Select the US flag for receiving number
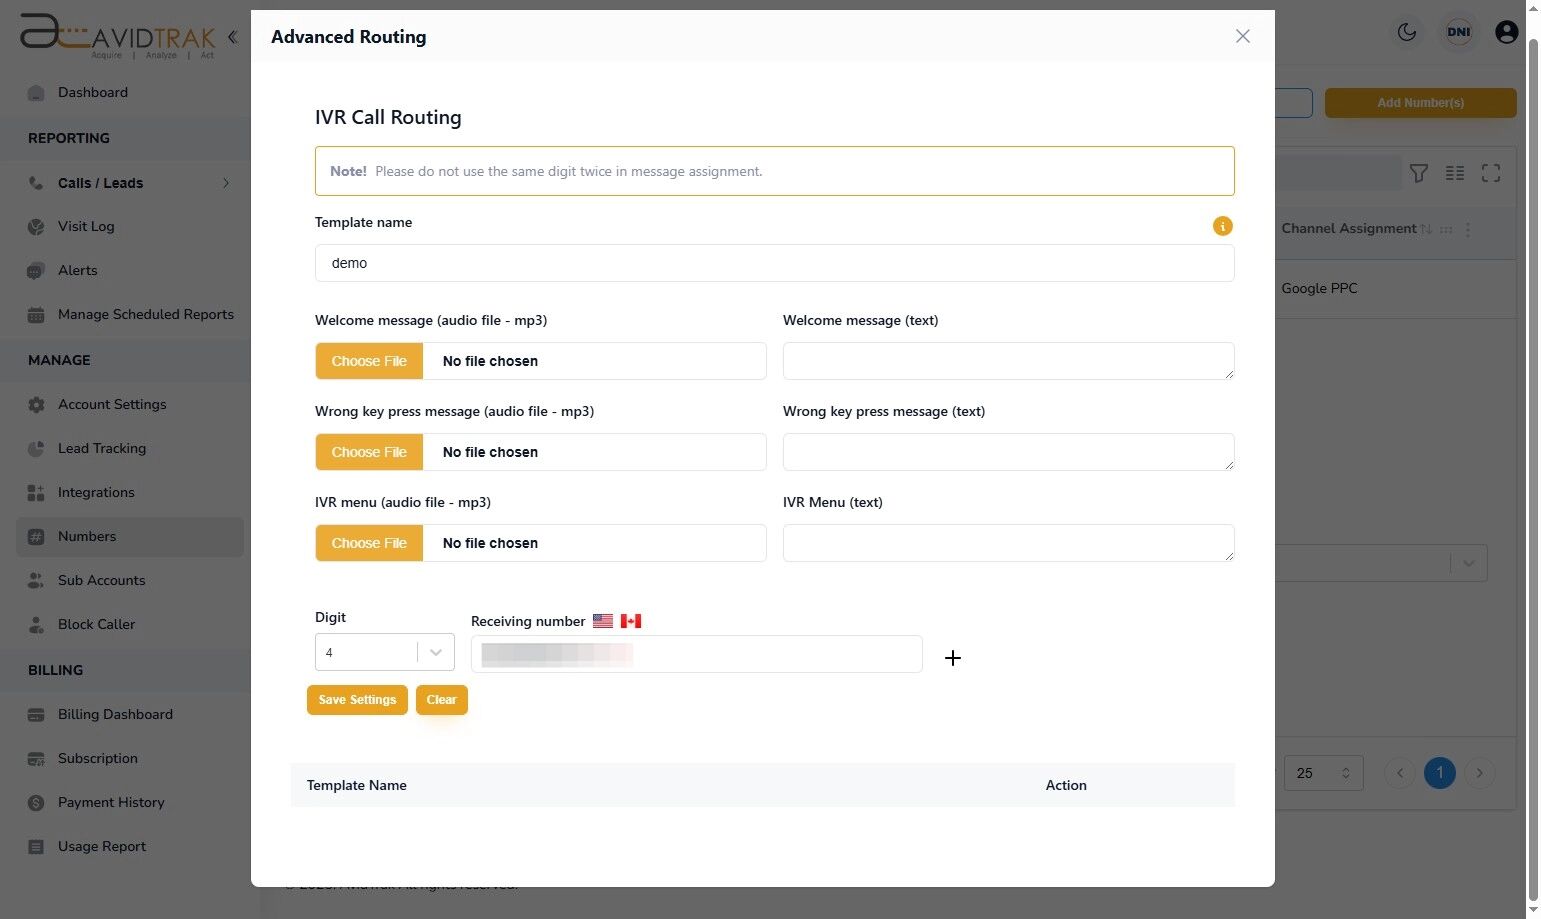The height and width of the screenshot is (919, 1541). [x=602, y=620]
